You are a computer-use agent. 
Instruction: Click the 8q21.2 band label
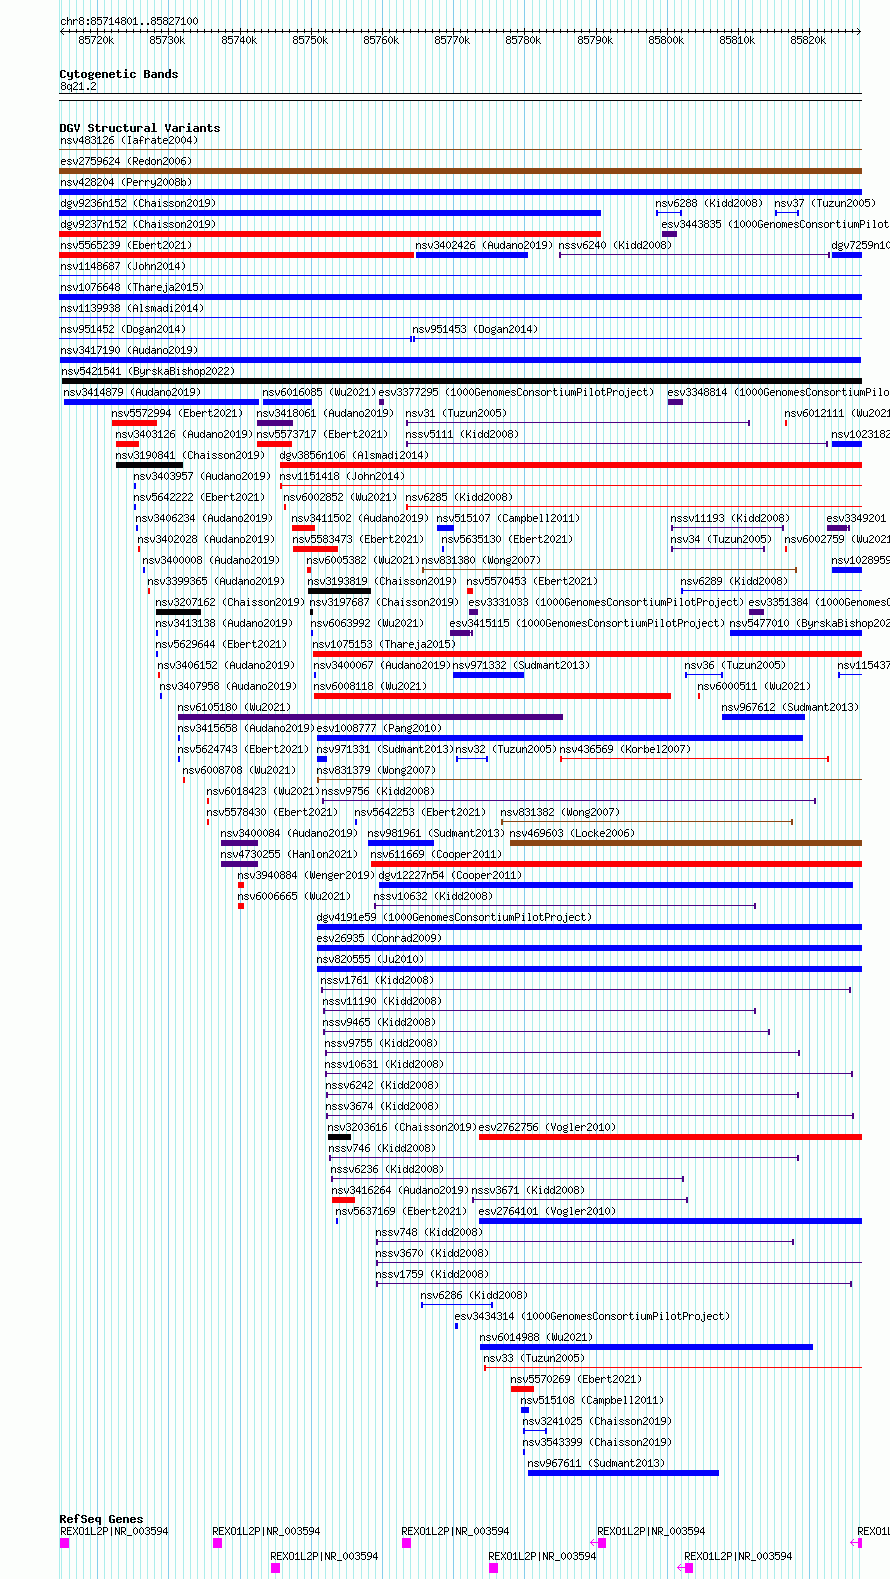point(78,86)
